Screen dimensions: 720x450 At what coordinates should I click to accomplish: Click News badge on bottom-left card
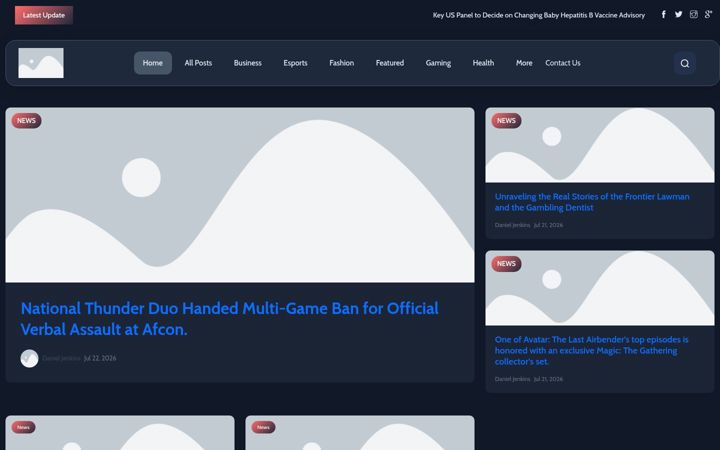[x=23, y=427]
